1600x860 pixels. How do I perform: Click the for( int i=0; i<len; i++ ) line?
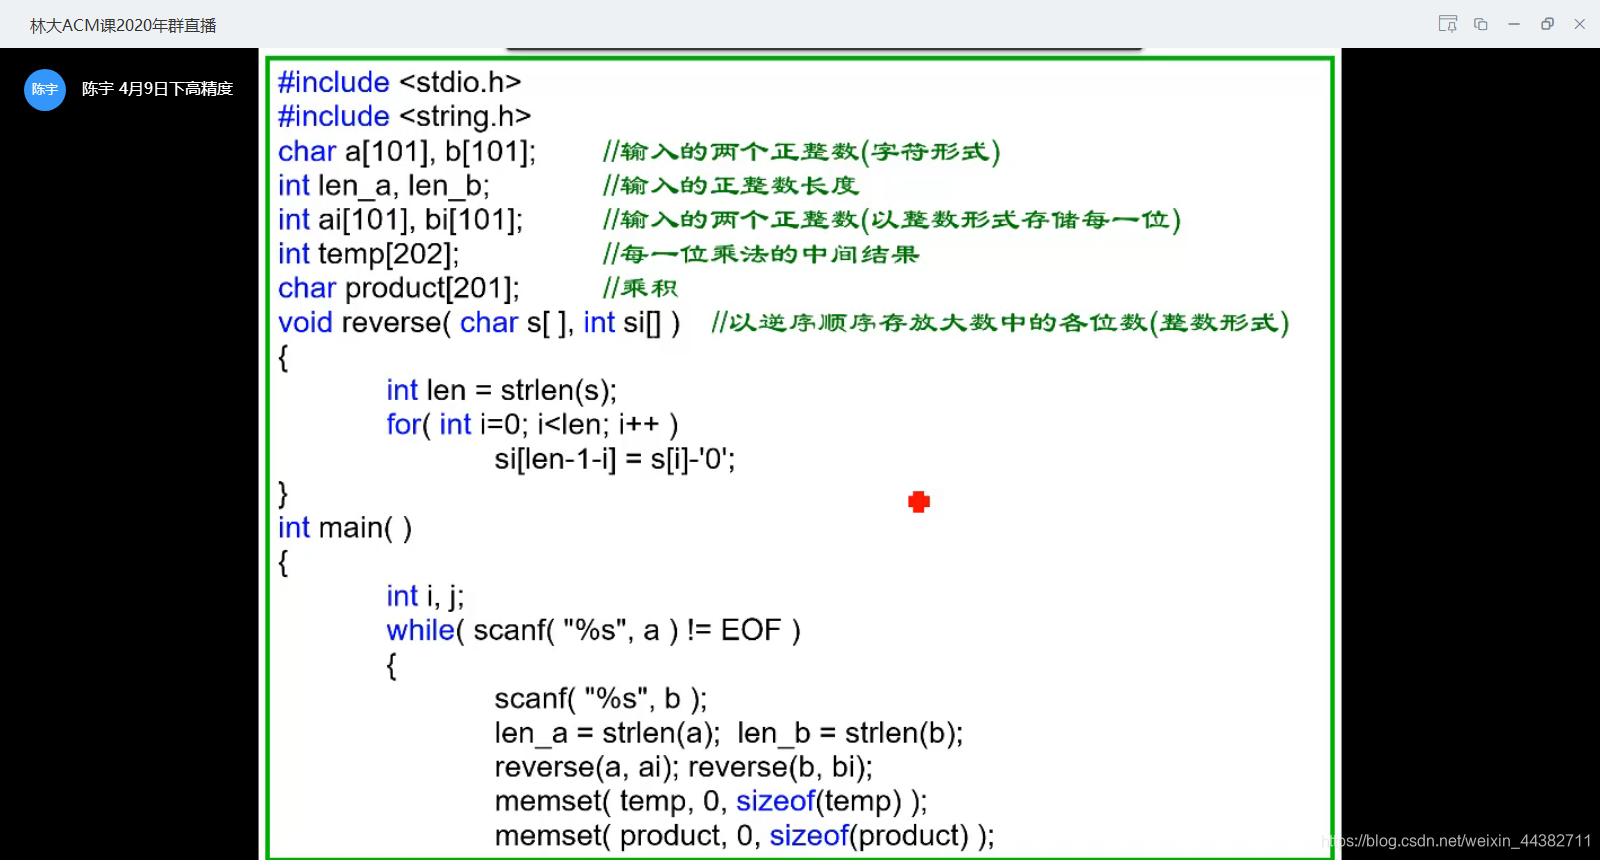[x=533, y=425]
